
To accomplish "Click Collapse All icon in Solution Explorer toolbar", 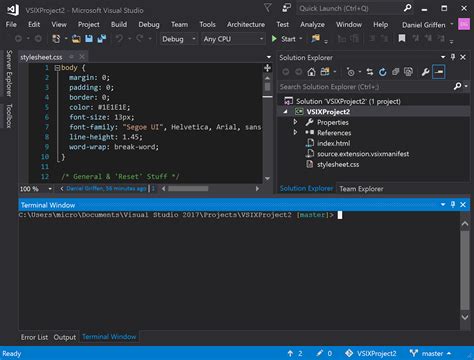I will [x=396, y=72].
